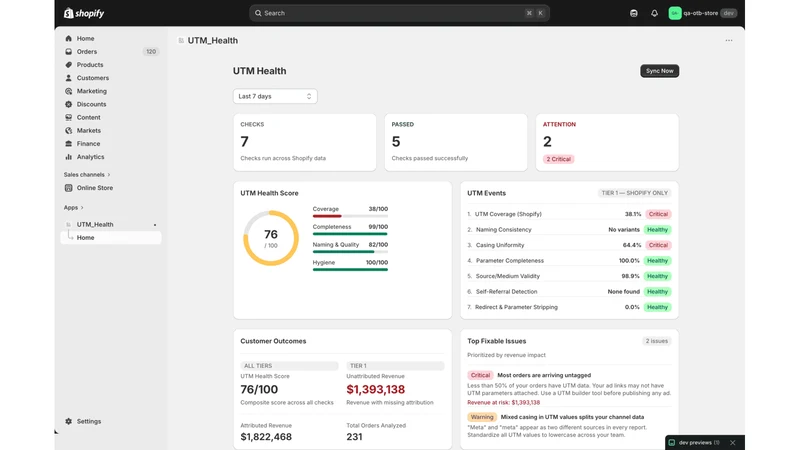This screenshot has width=800, height=450.
Task: Click the Discounts icon
Action: (x=68, y=104)
